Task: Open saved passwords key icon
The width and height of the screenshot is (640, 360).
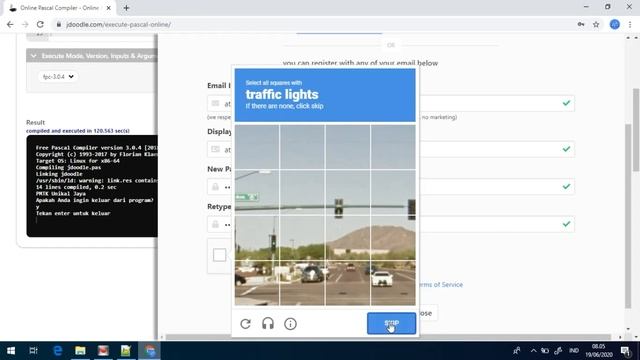Action: pos(581,24)
